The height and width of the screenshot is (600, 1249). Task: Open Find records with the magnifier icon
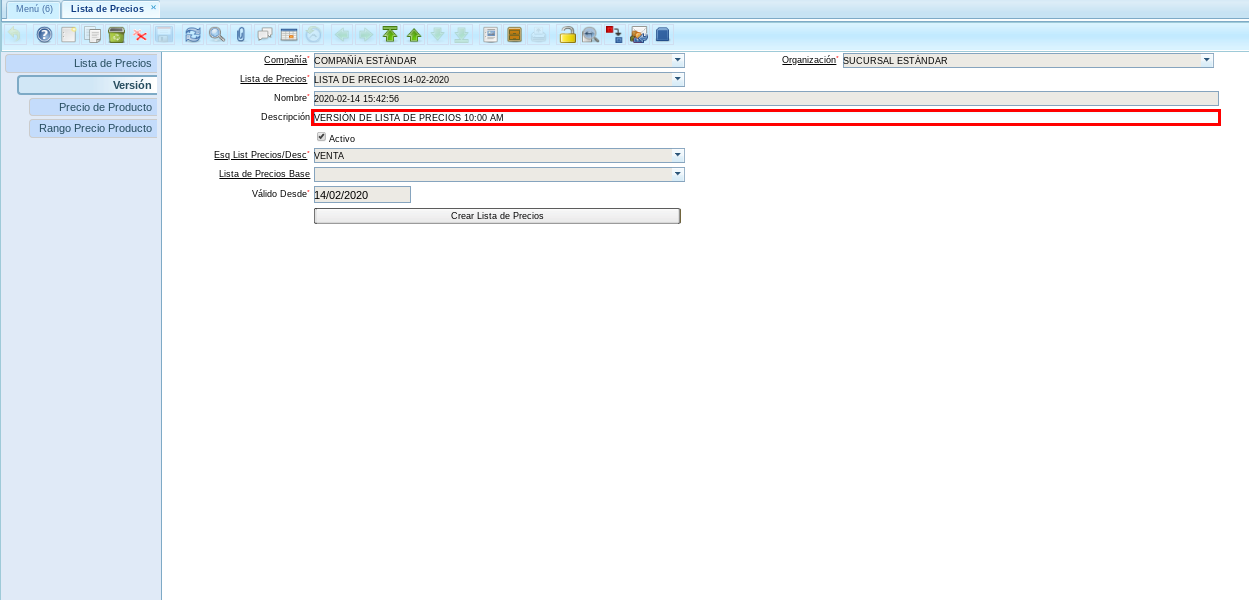click(217, 34)
